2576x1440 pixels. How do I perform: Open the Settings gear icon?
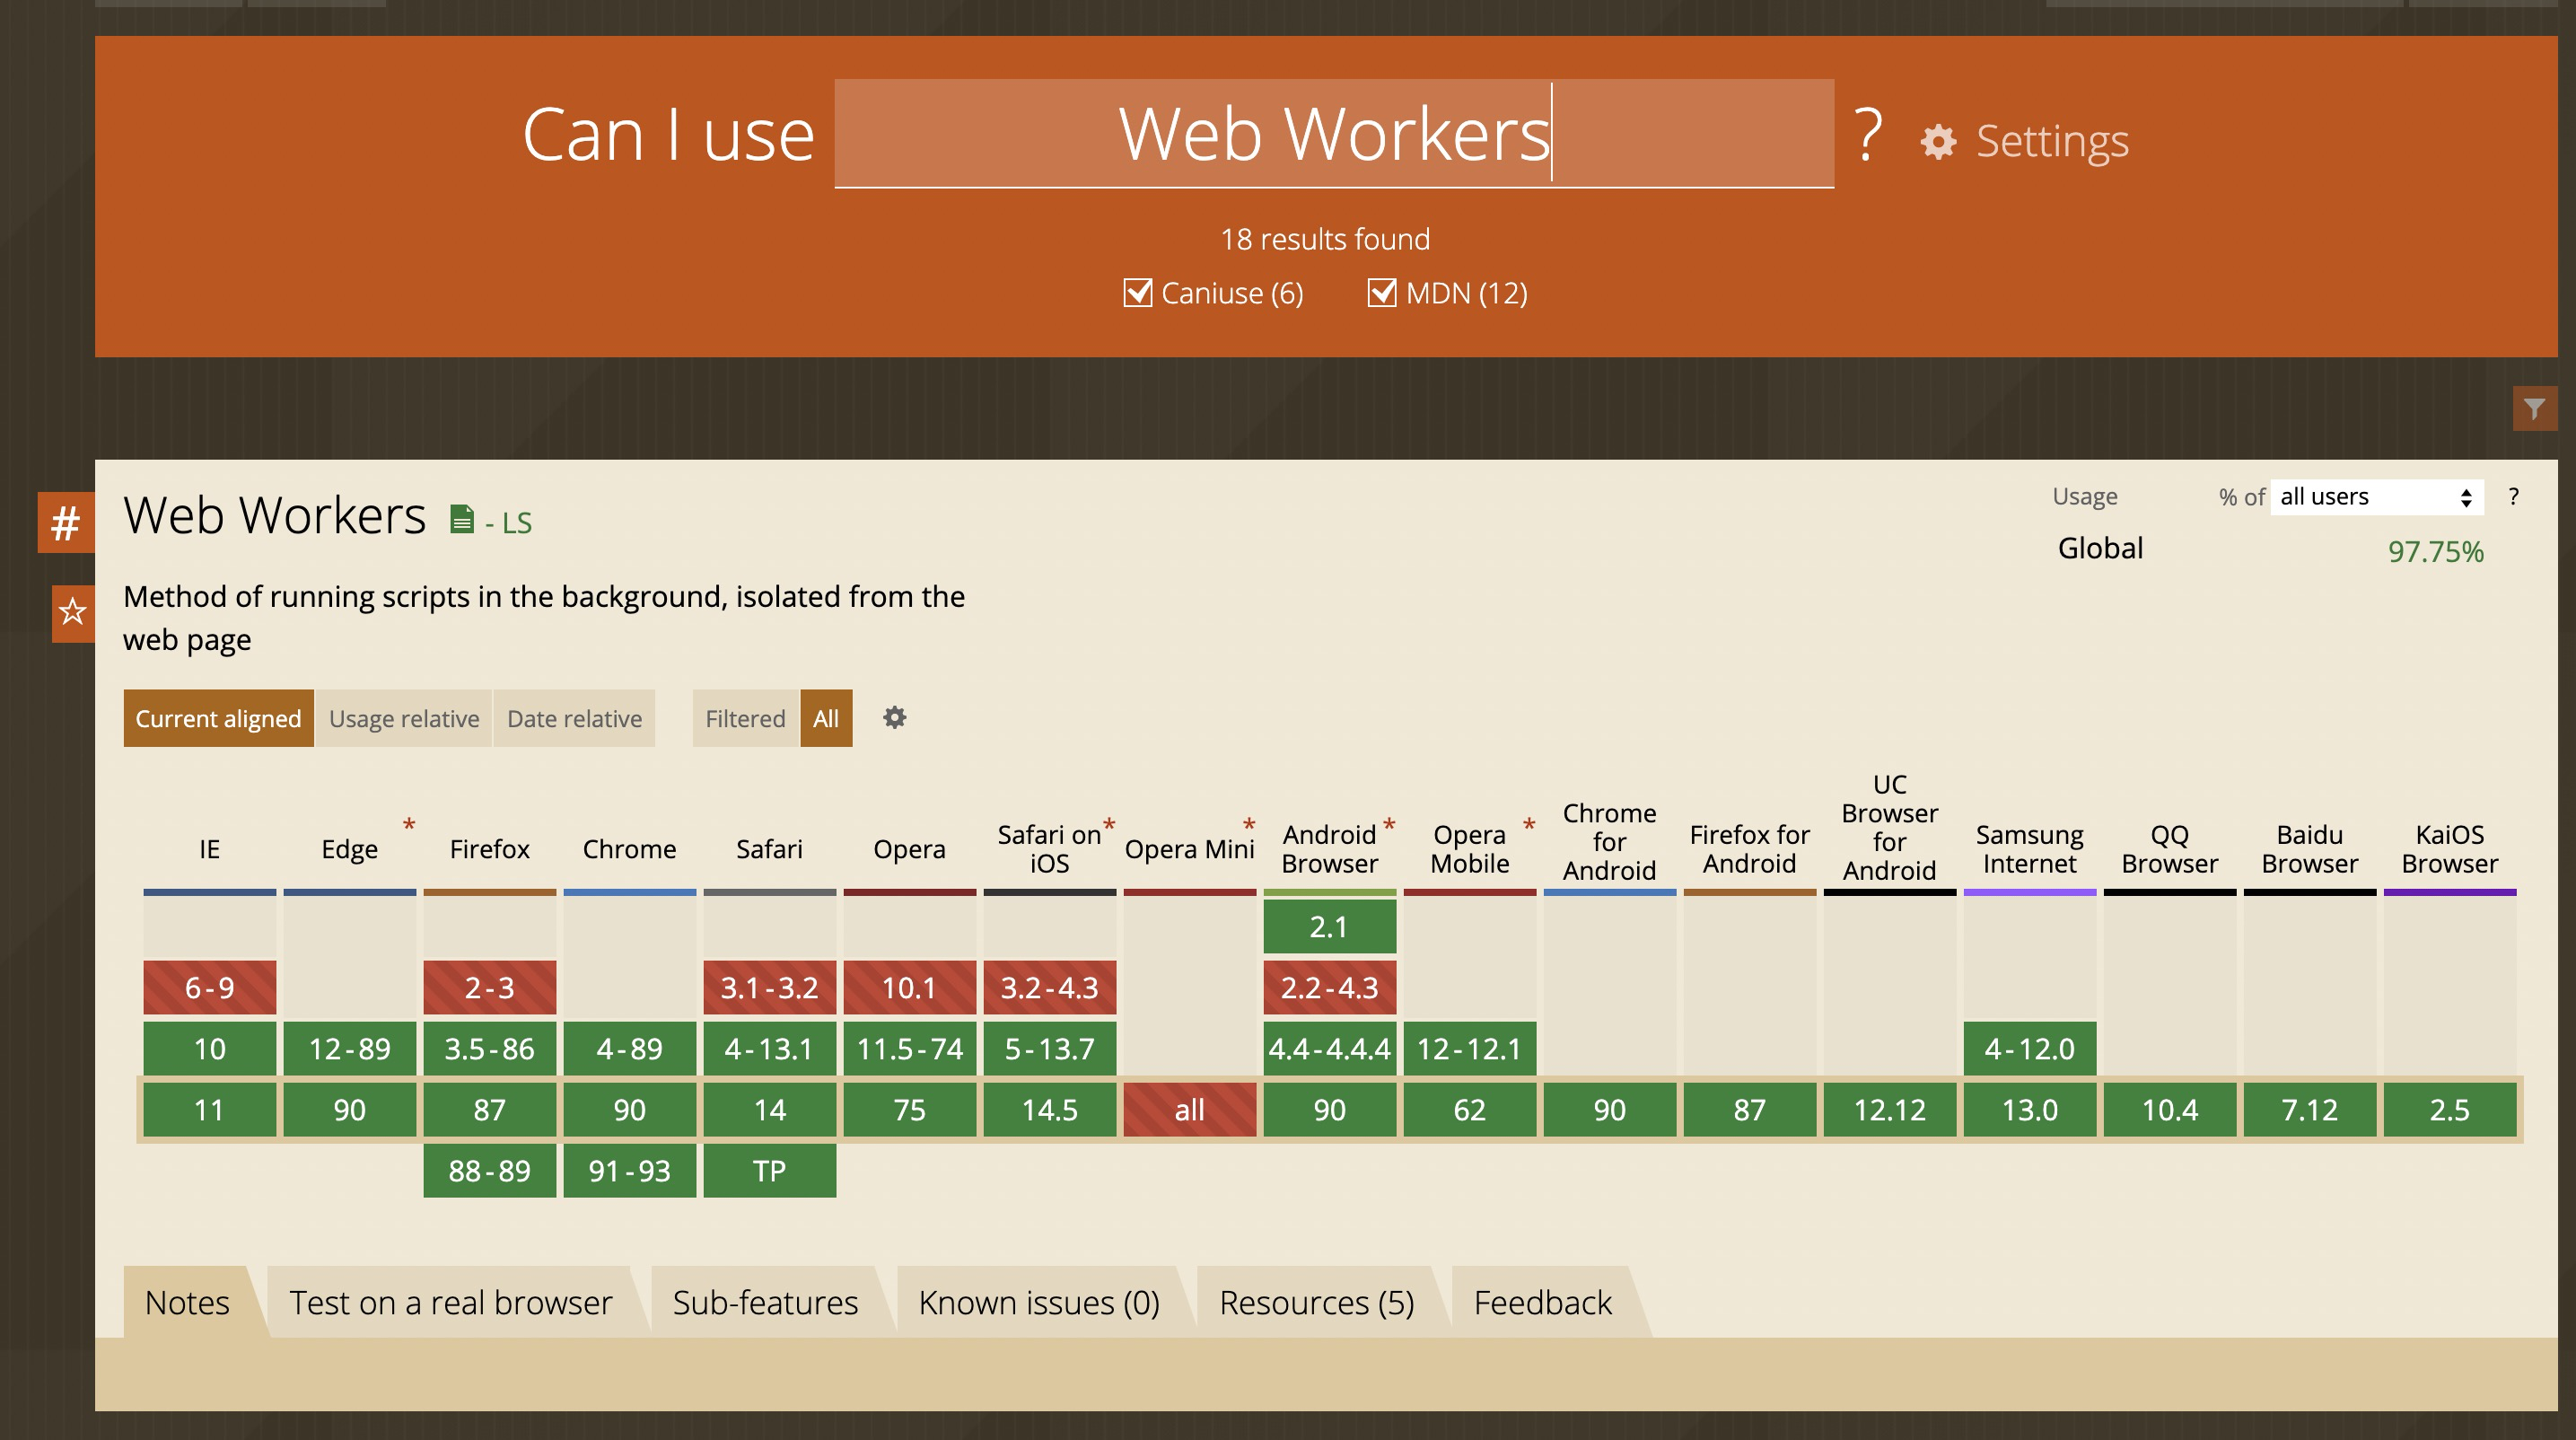1938,141
